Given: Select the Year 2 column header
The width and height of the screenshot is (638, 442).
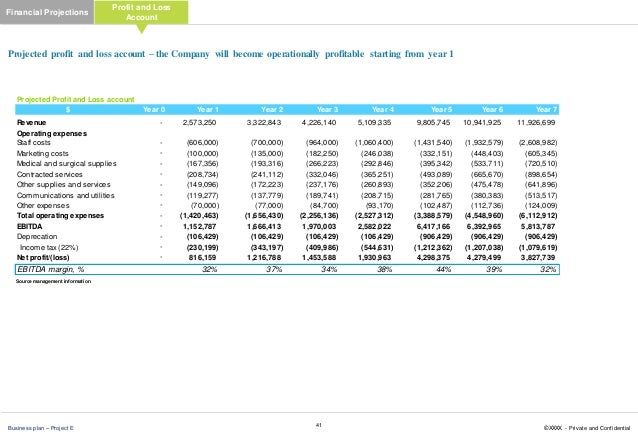Looking at the screenshot, I should [x=272, y=109].
